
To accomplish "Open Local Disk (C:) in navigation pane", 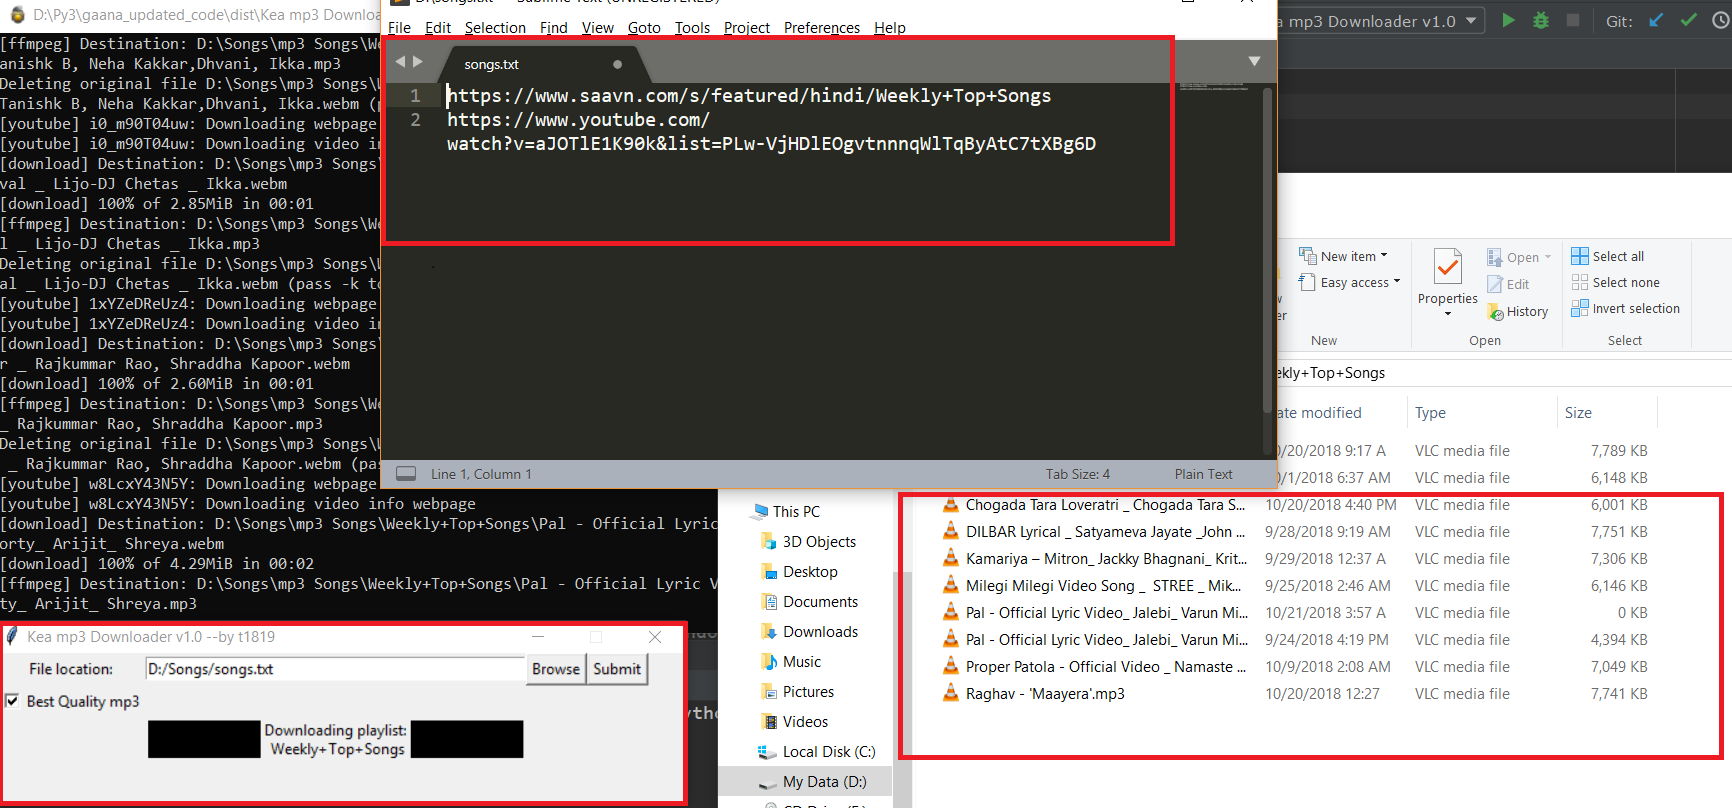I will 829,751.
